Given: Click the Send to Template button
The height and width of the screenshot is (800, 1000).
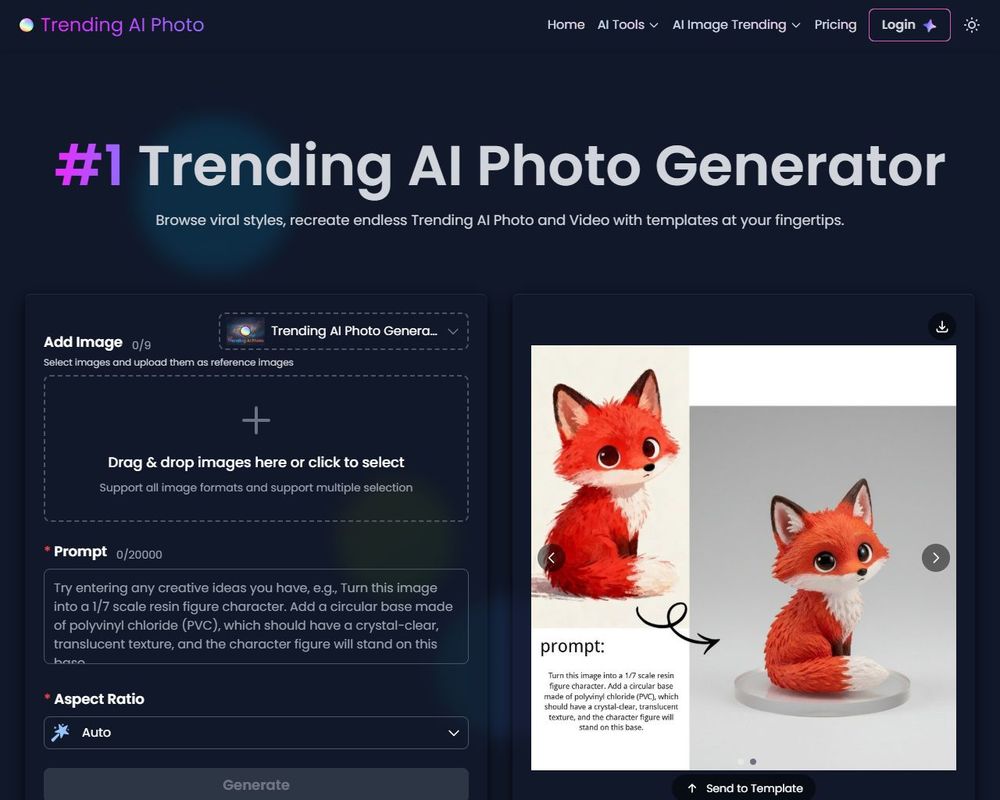Looking at the screenshot, I should click(x=743, y=788).
